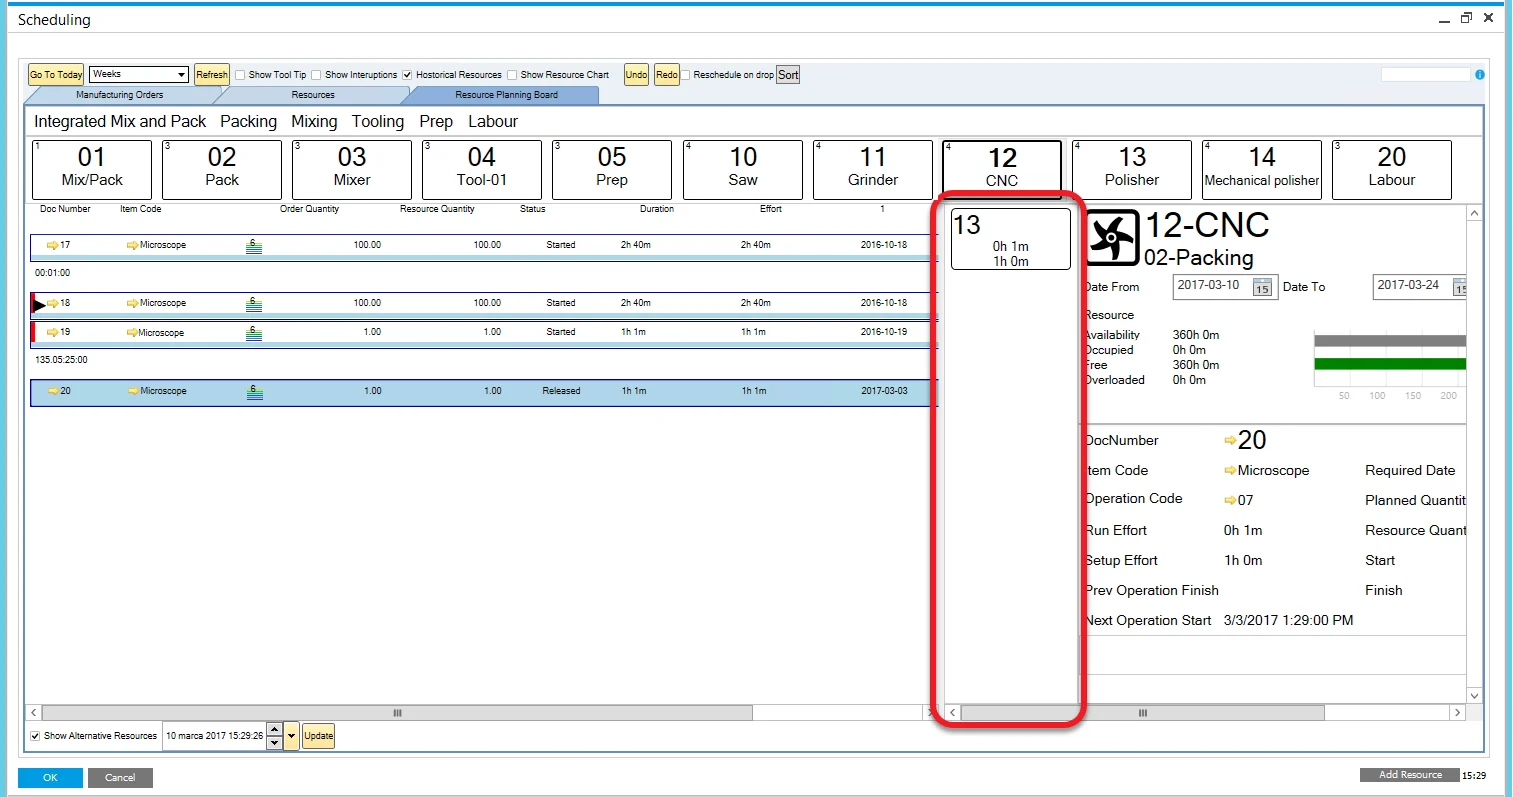This screenshot has width=1513, height=797.
Task: Click the Microscope item arrow in row 19
Action: pyautogui.click(x=131, y=333)
